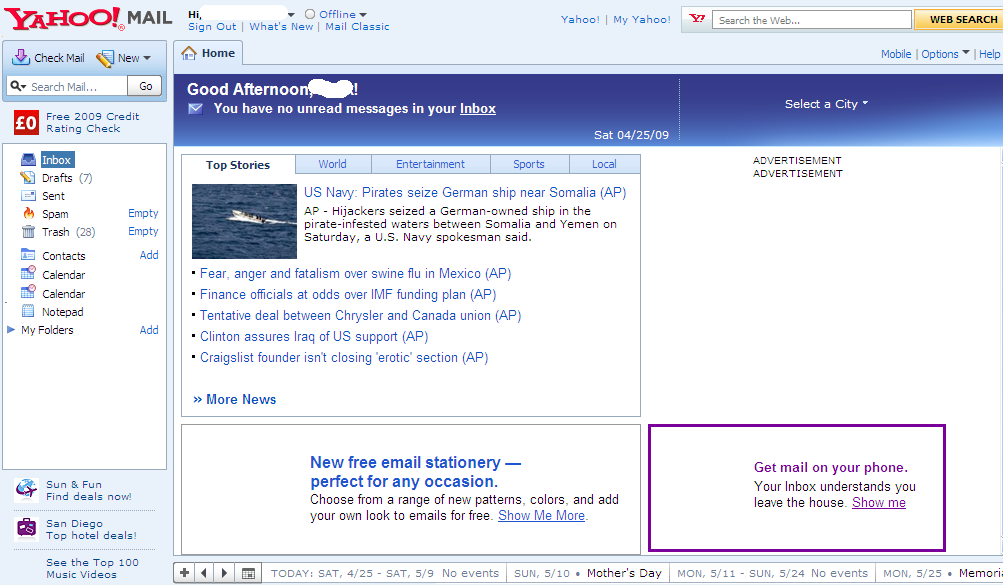This screenshot has height=585, width=1003.
Task: Open the Offline status dropdown arrow
Action: coord(363,15)
